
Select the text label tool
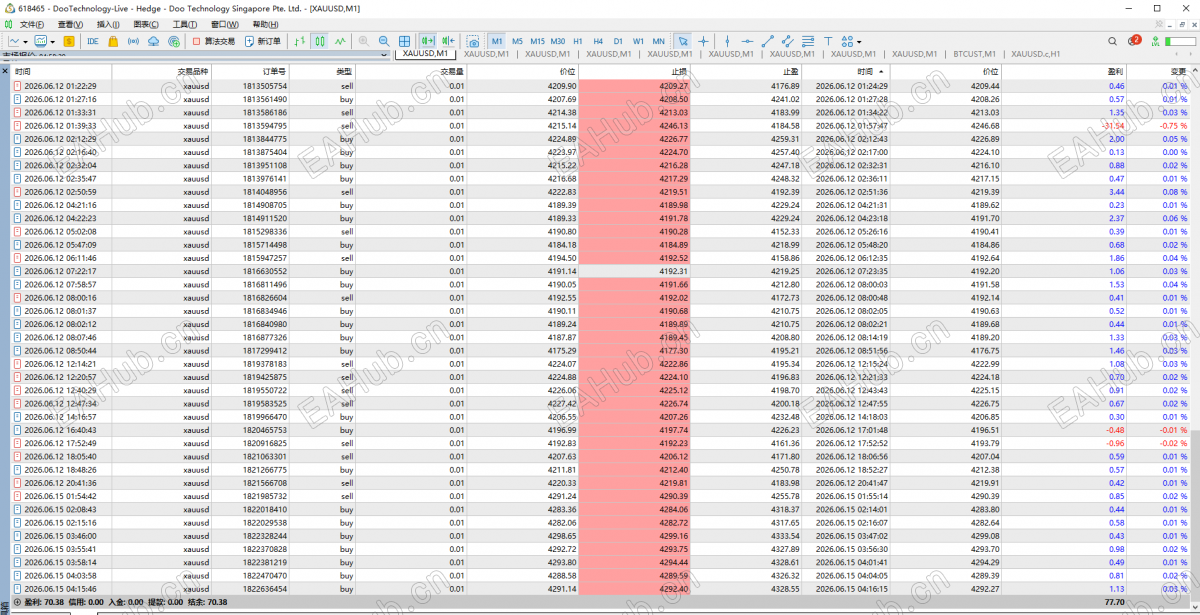point(828,41)
